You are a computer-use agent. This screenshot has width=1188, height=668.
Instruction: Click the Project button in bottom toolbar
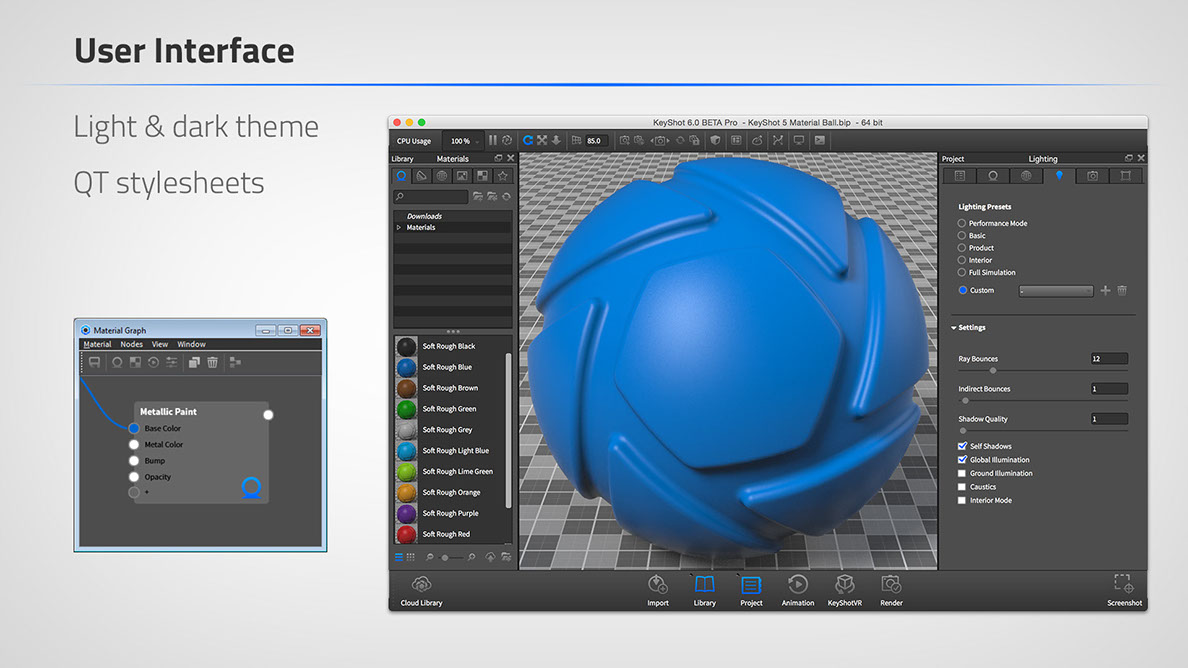[751, 586]
